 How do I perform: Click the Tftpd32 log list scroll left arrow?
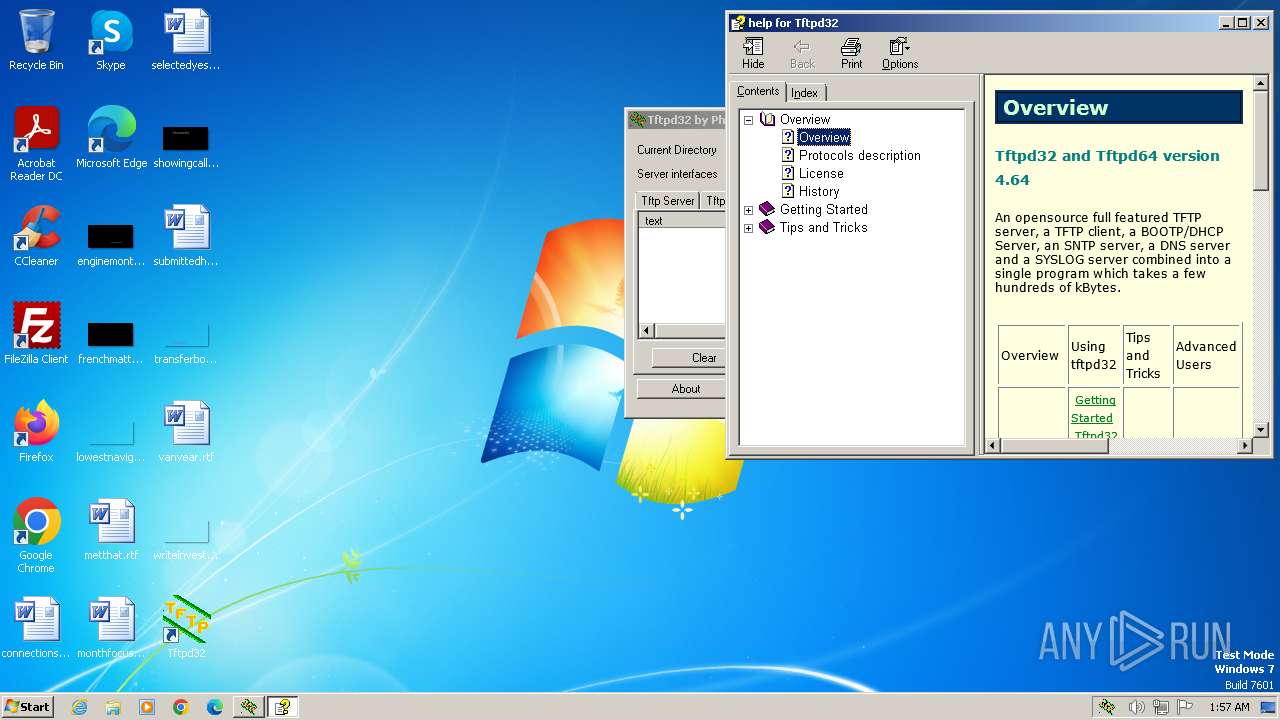646,331
